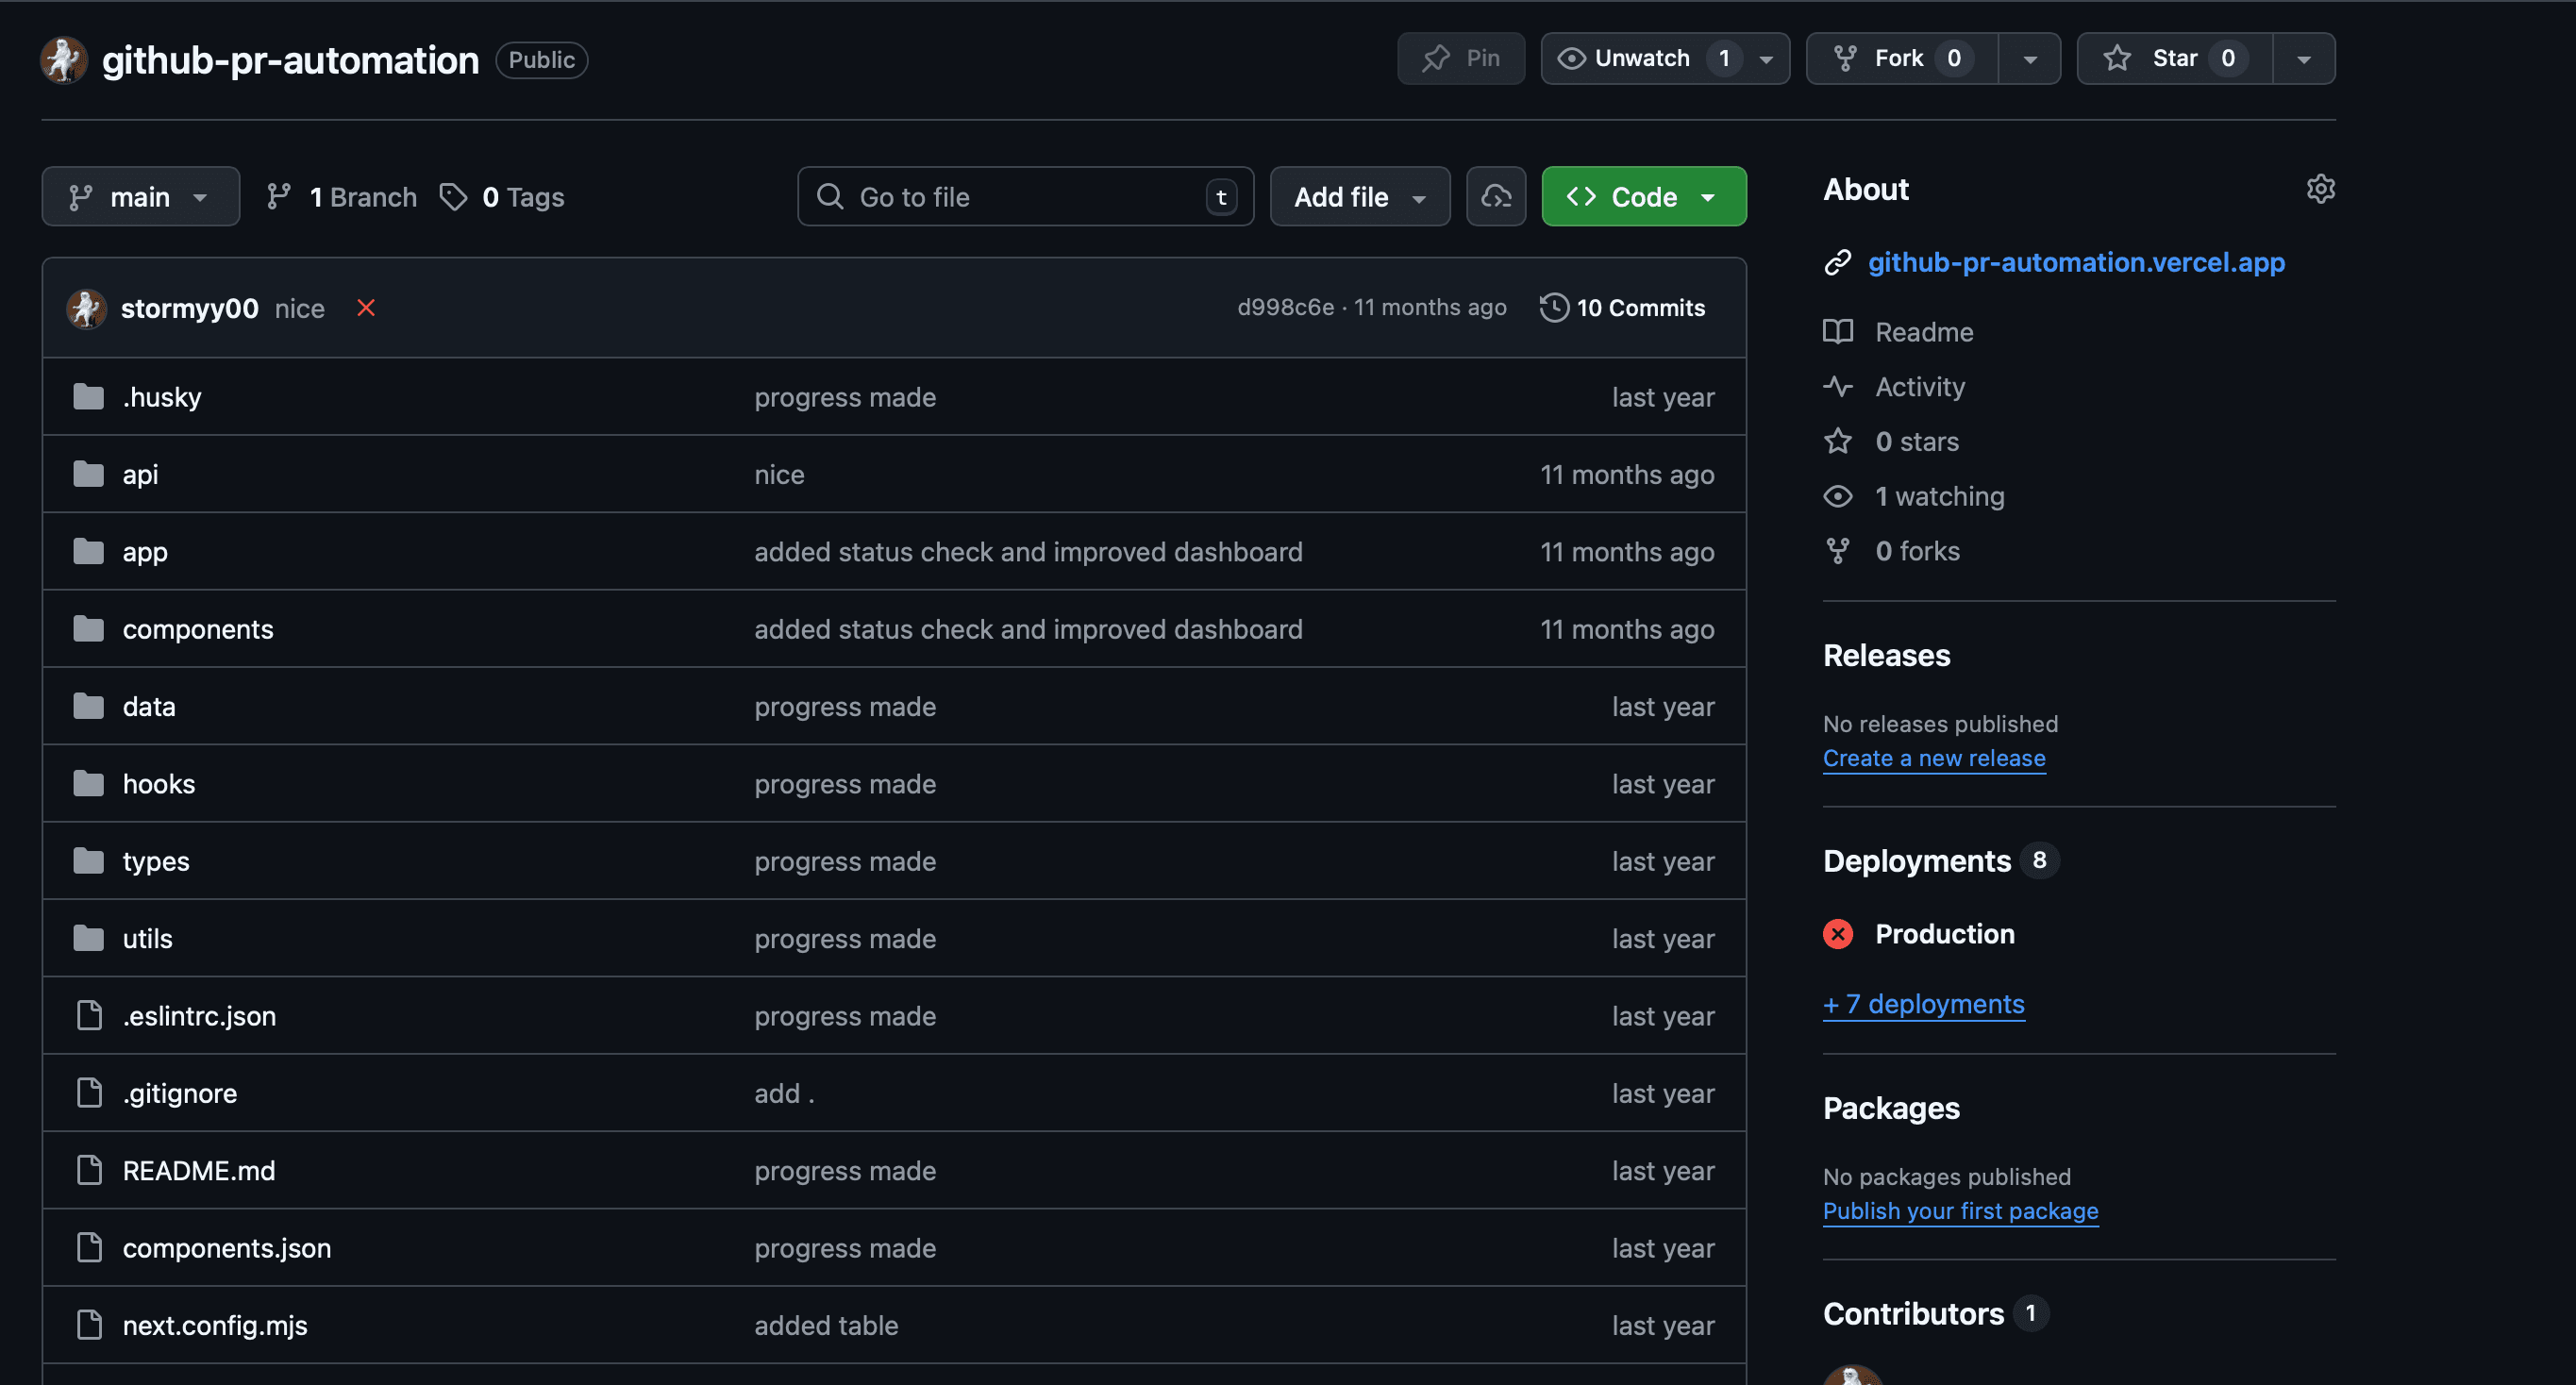2576x1385 pixels.
Task: Click the cloud codespaces icon button
Action: pos(1495,196)
